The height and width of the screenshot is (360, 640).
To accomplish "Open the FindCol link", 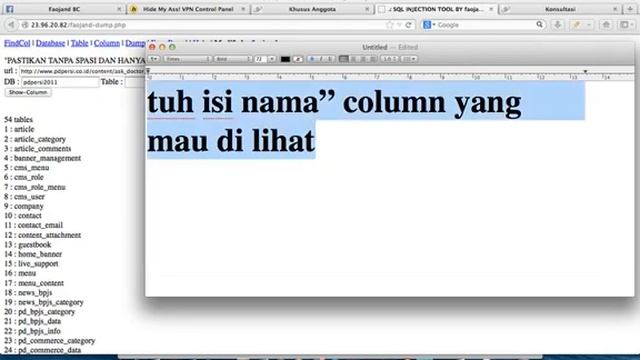I will pos(17,43).
